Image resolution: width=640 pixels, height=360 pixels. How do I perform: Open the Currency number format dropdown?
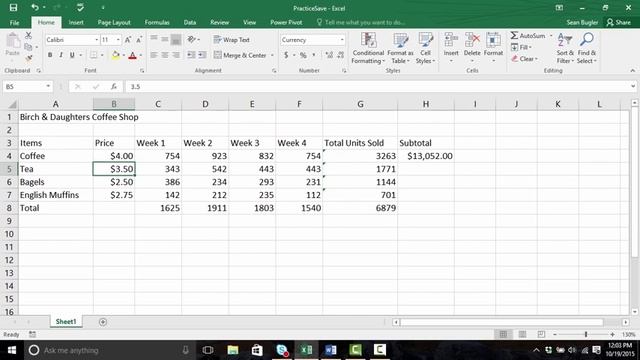pos(342,40)
